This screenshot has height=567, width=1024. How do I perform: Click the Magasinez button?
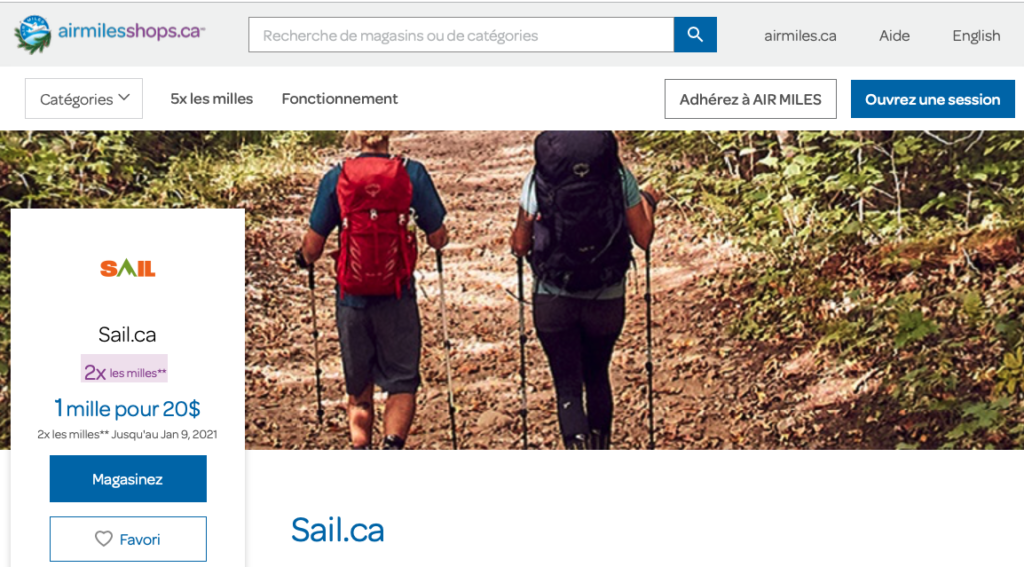click(128, 479)
